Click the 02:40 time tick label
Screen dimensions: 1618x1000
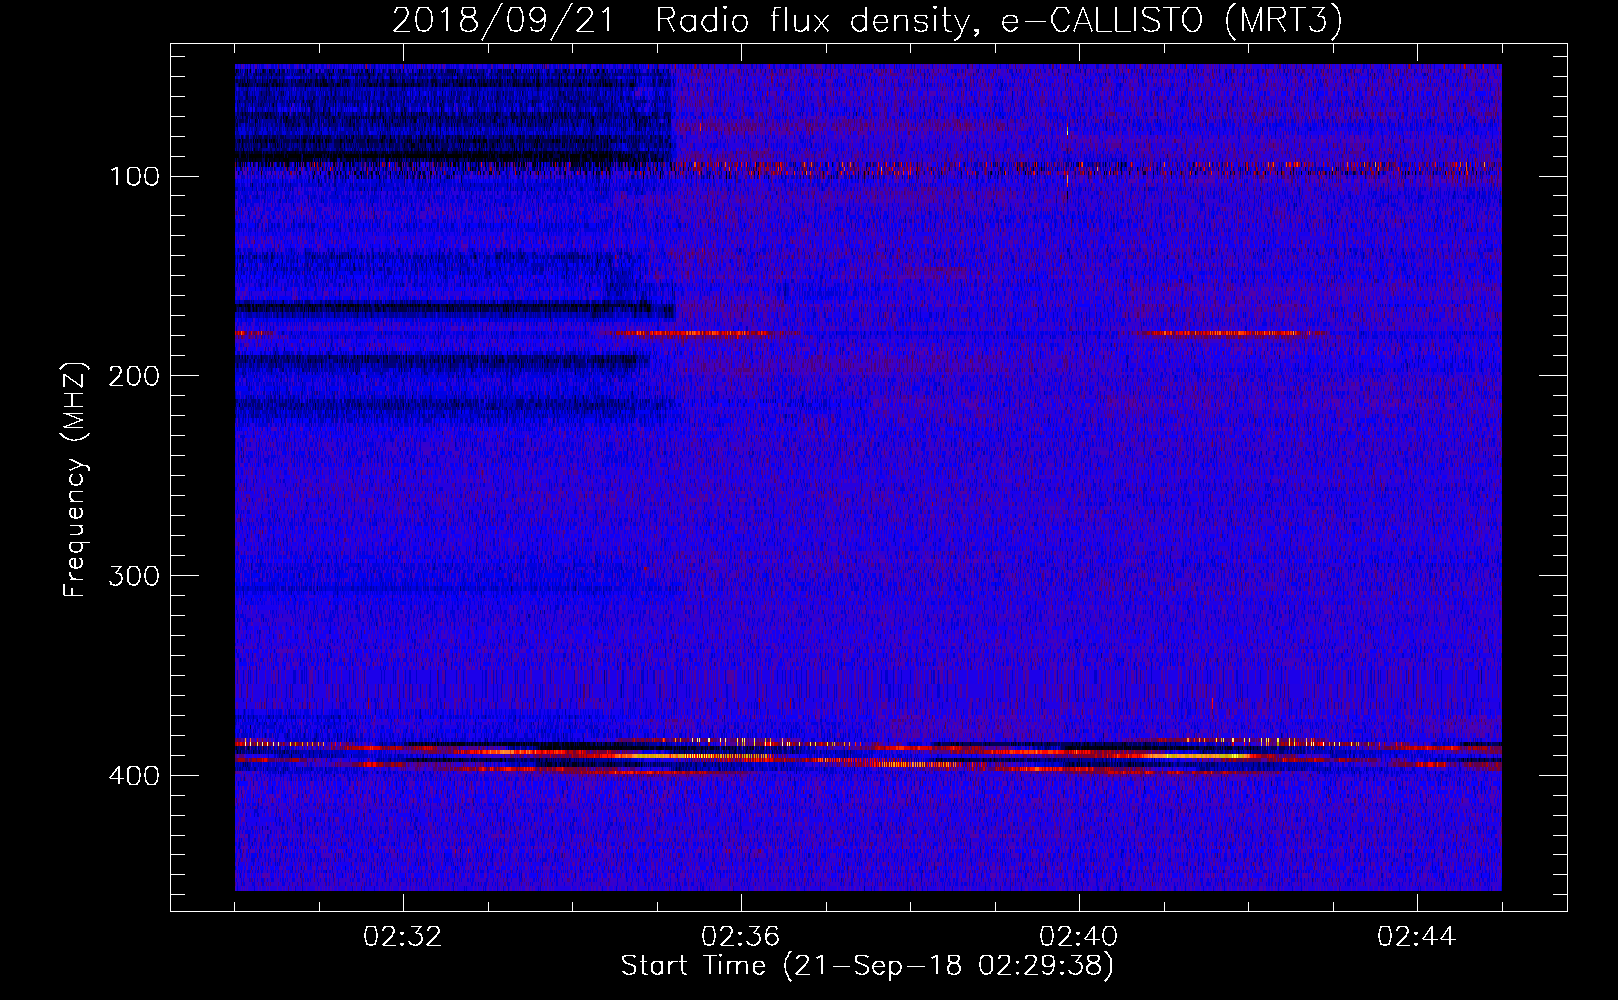click(x=1079, y=937)
